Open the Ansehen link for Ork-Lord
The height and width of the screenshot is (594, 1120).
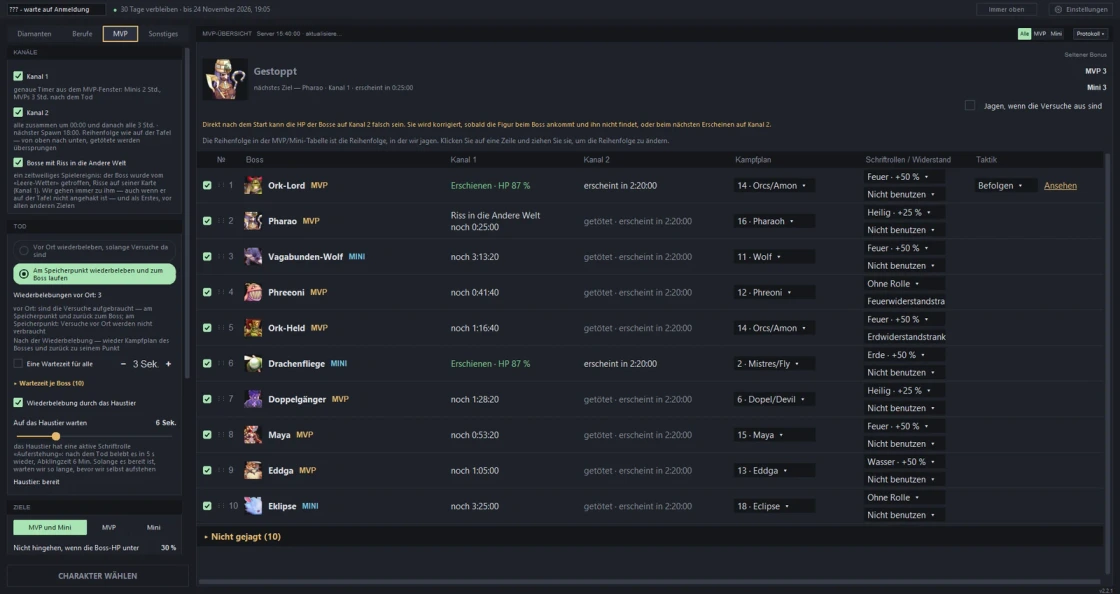tap(1060, 186)
